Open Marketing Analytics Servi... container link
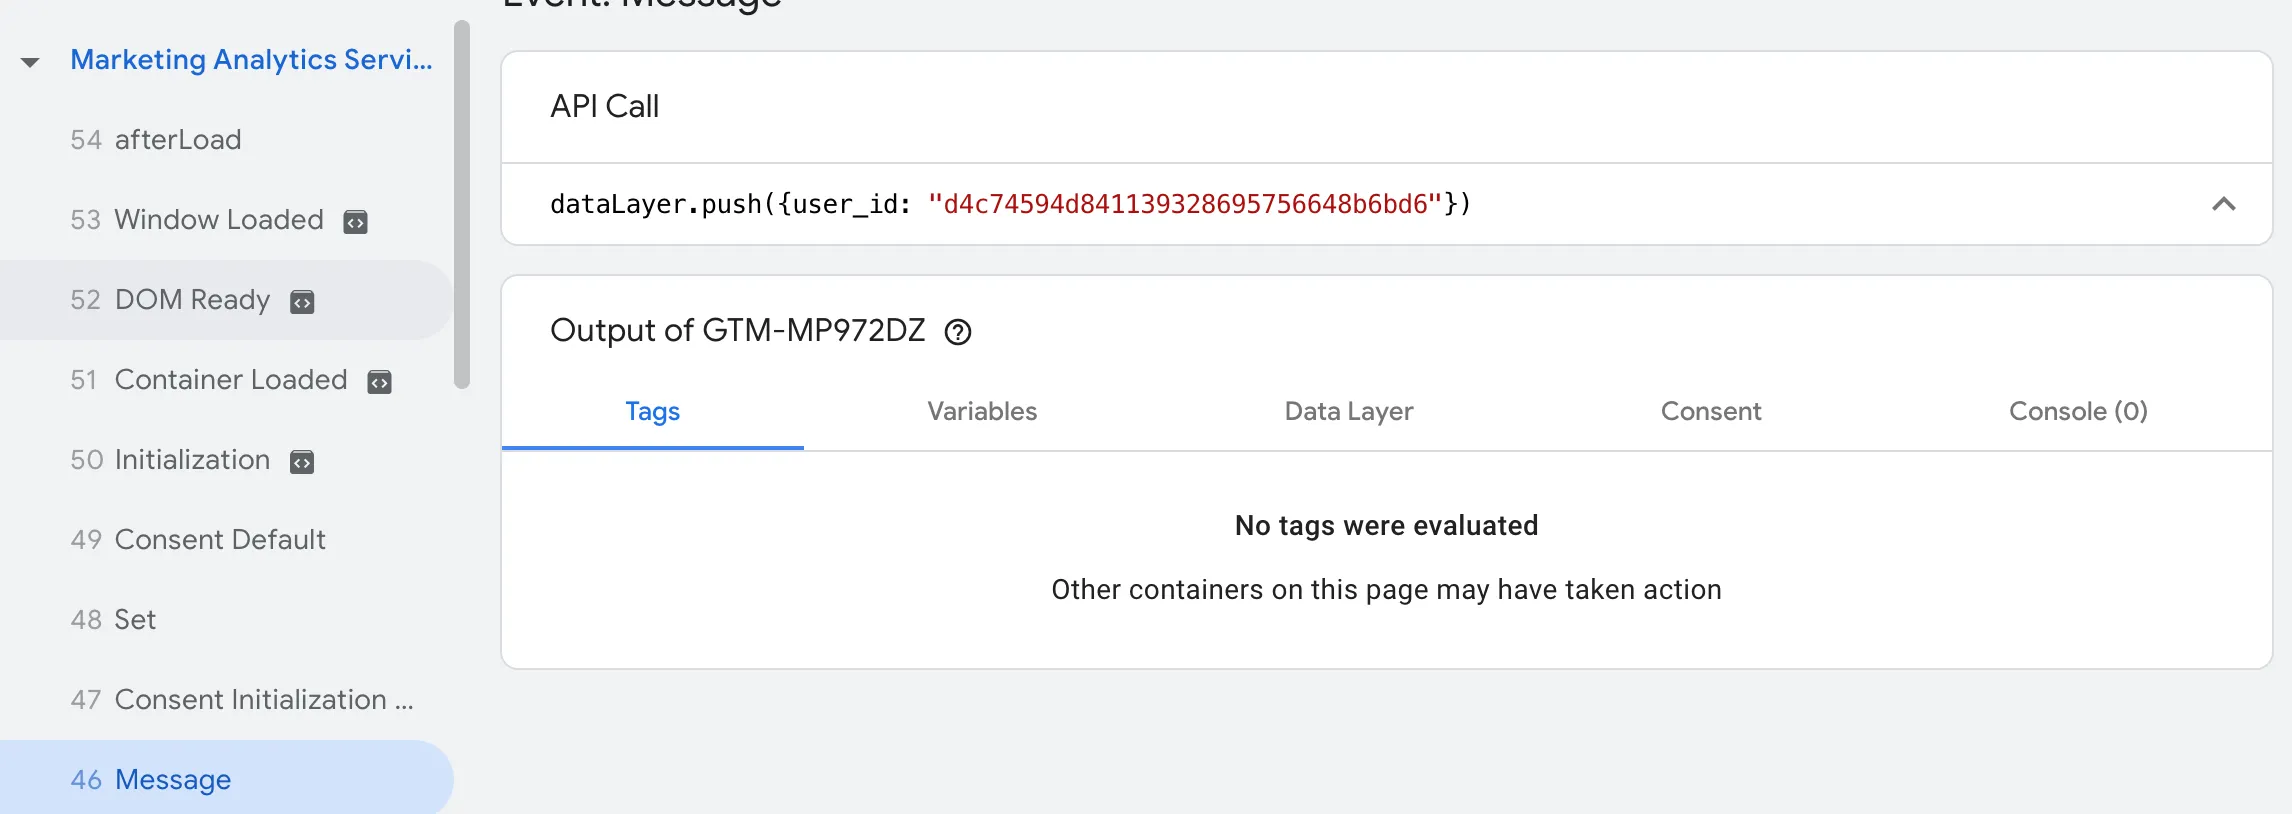 pos(251,60)
